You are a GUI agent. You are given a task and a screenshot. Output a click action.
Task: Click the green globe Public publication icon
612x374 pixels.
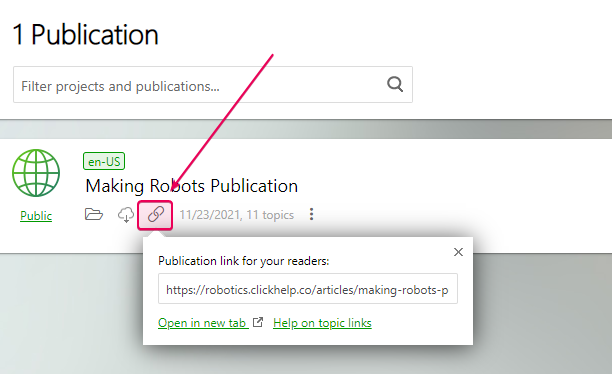36,173
